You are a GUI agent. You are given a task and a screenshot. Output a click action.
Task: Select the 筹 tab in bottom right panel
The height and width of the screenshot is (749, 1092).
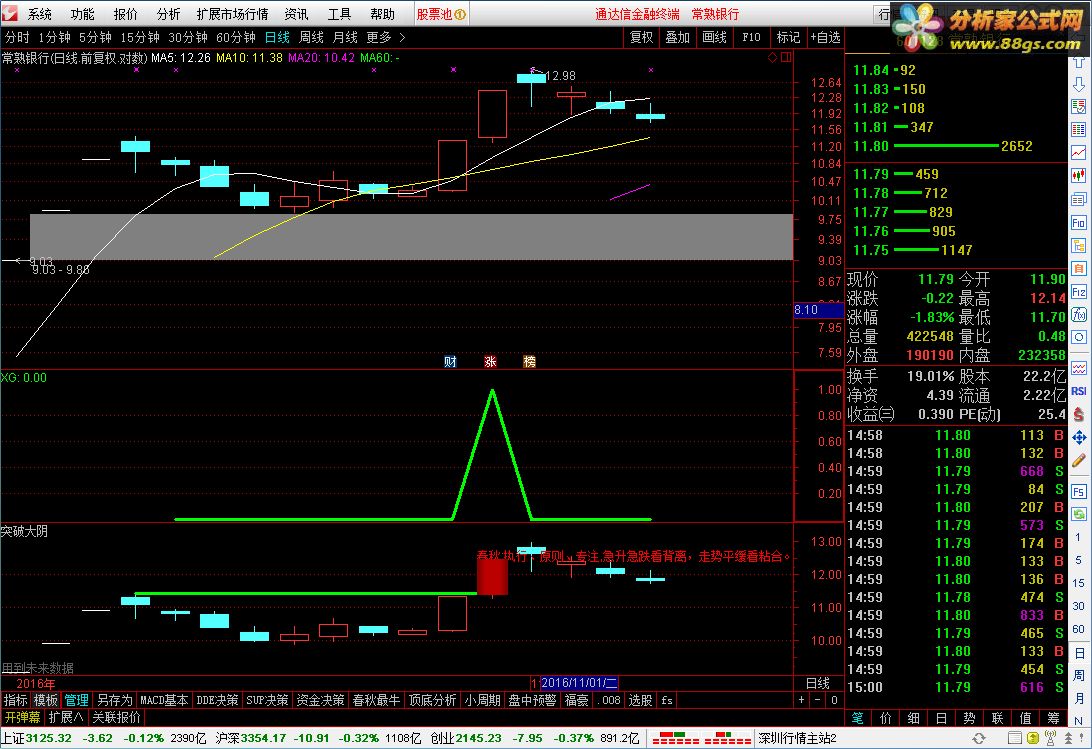1052,718
